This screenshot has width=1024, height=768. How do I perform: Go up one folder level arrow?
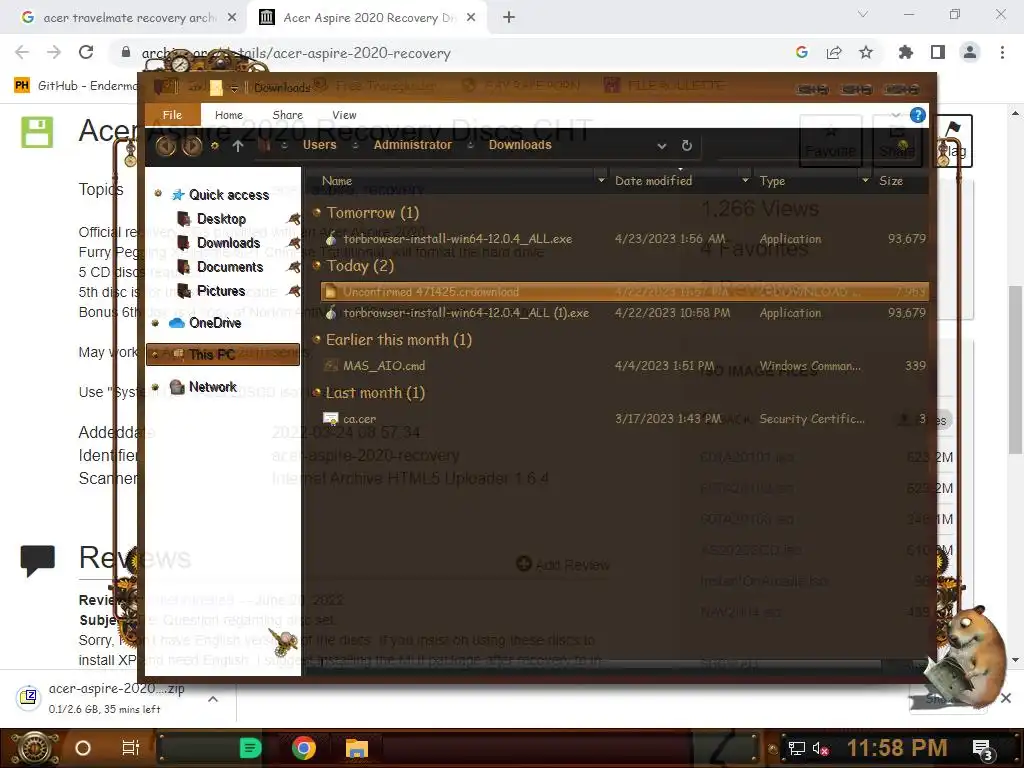(238, 146)
